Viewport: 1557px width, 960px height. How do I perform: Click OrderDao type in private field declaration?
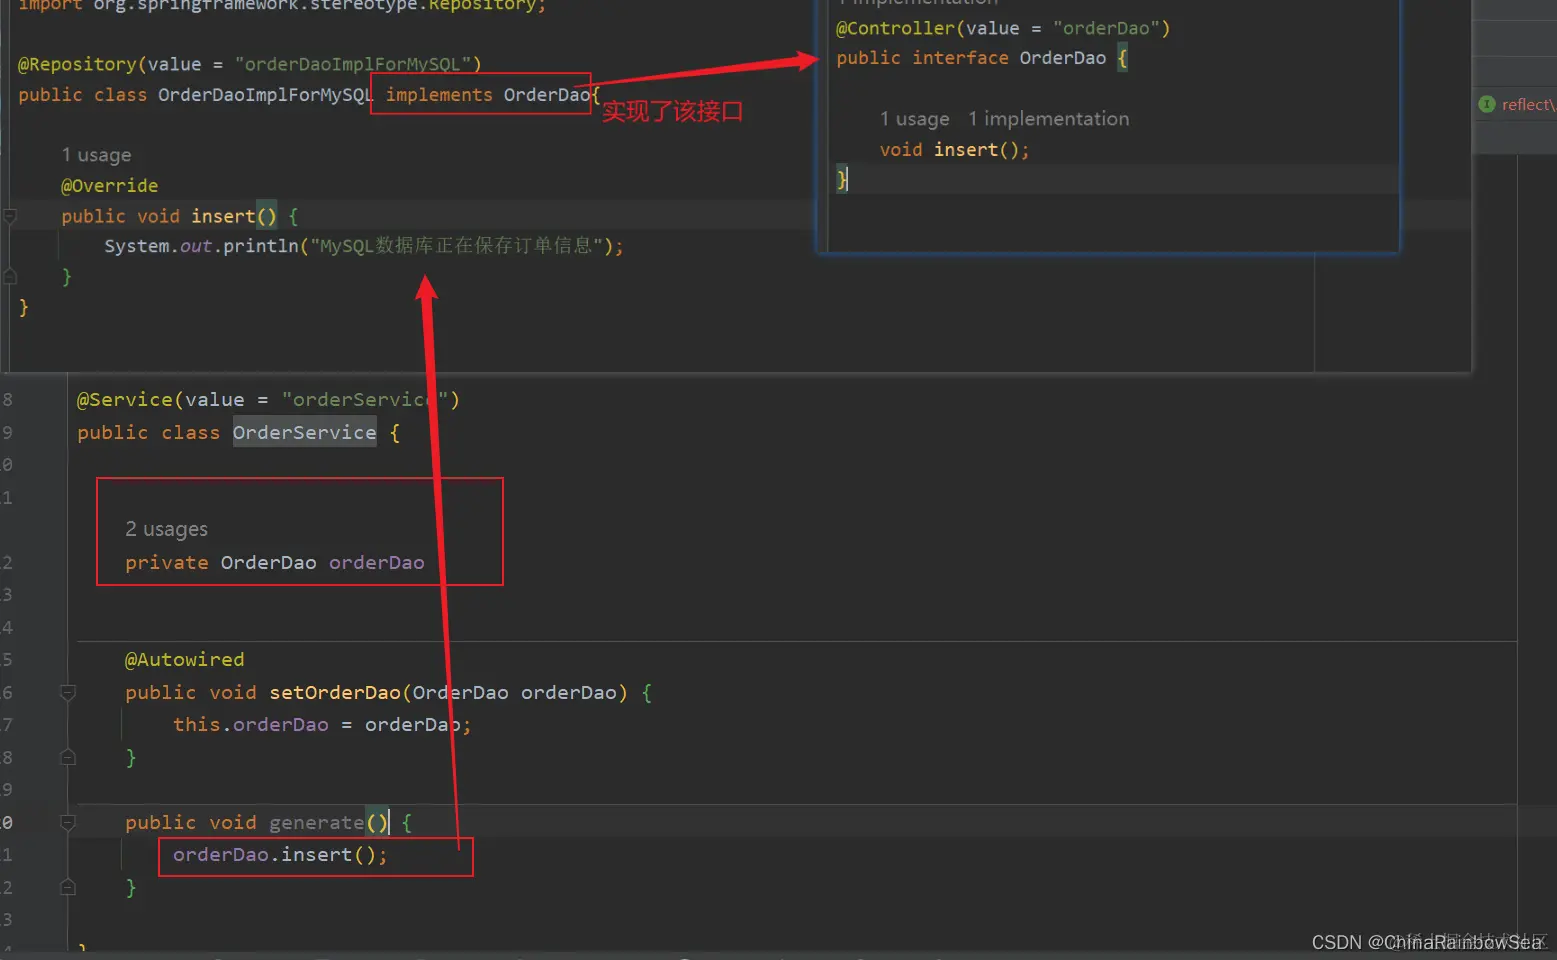point(269,563)
